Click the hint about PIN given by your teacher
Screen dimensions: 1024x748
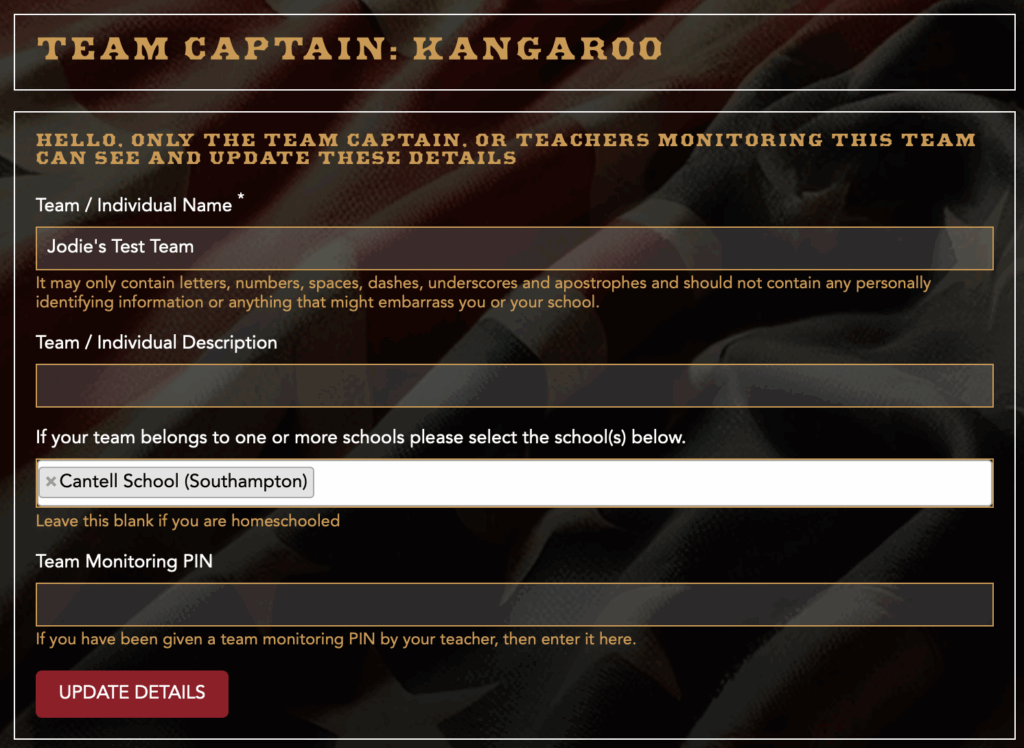coord(336,638)
